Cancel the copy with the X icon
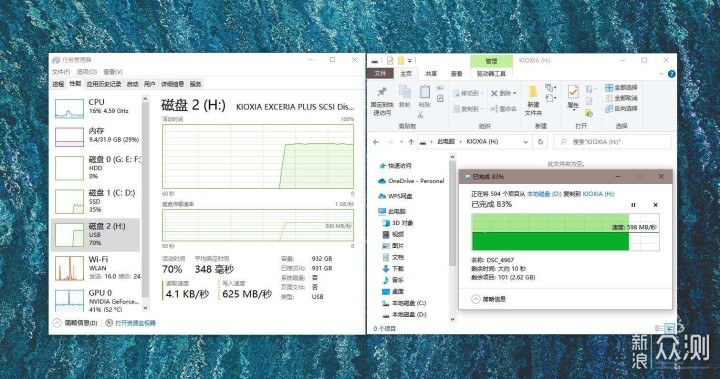Screen dimensions: 720x379 click(x=655, y=205)
